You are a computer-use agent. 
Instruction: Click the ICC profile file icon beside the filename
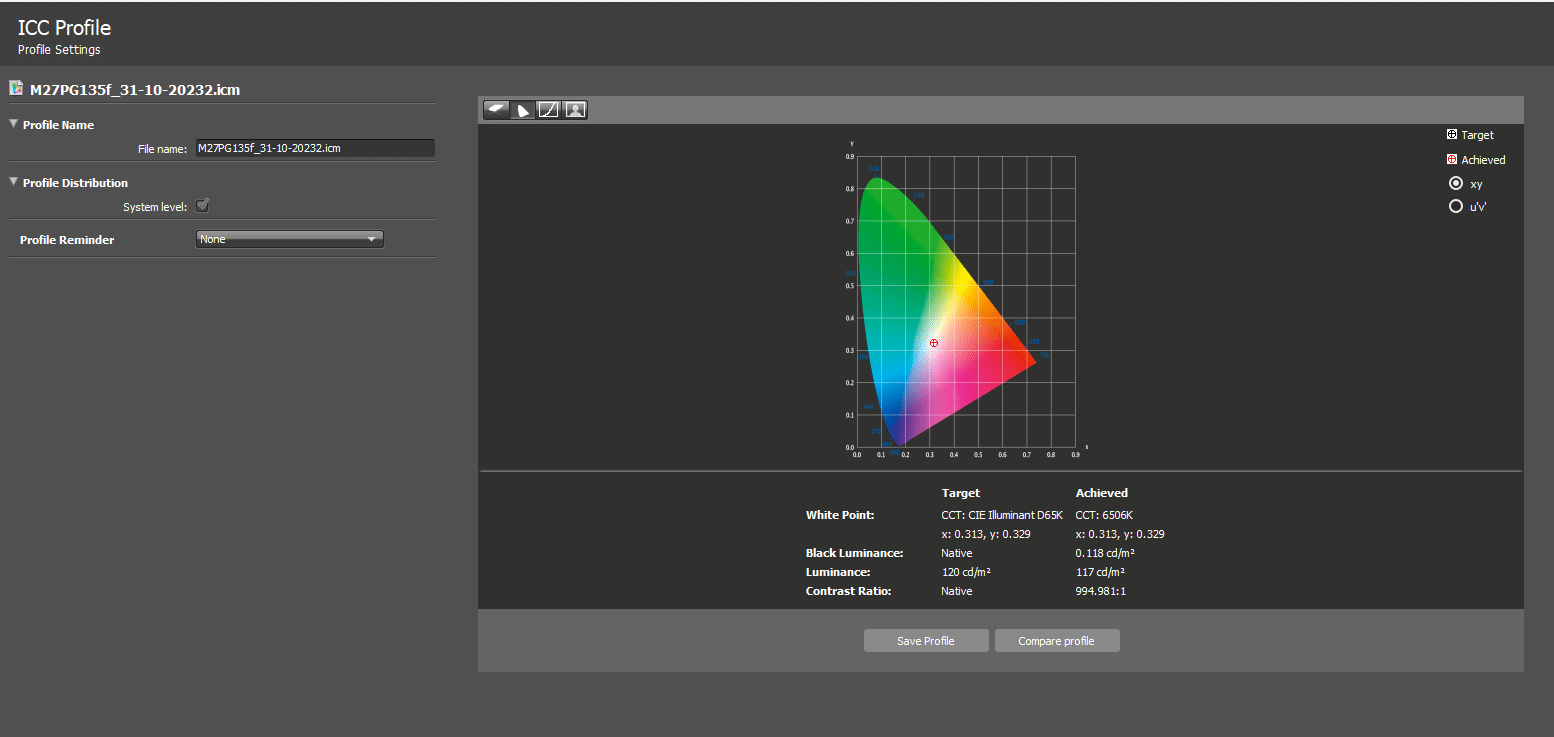(x=16, y=88)
